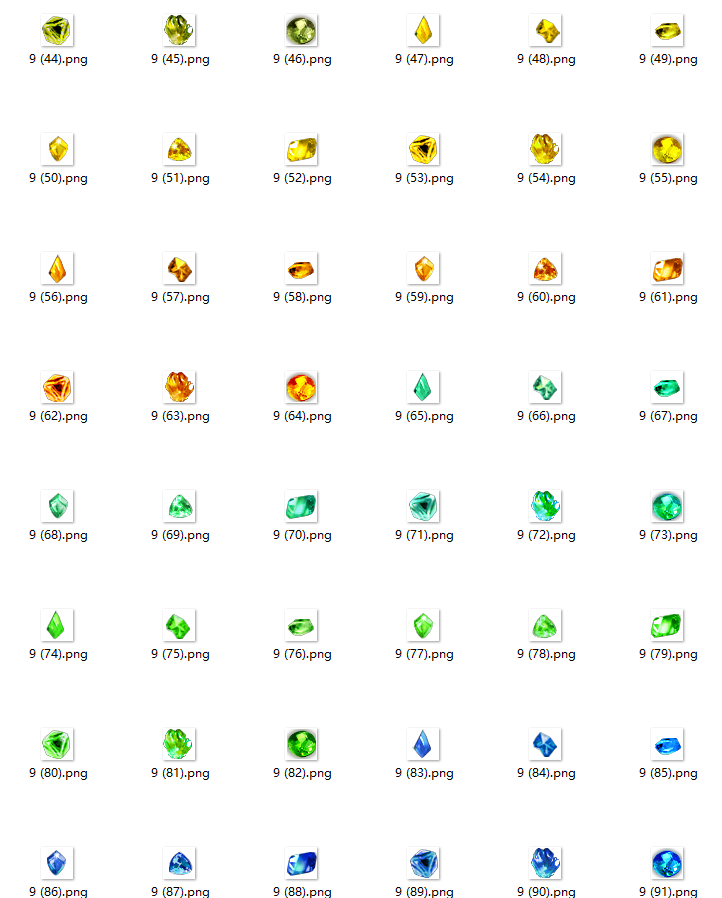722x898 pixels.
Task: Select the olive round gem 9 (46).png
Action: (302, 31)
